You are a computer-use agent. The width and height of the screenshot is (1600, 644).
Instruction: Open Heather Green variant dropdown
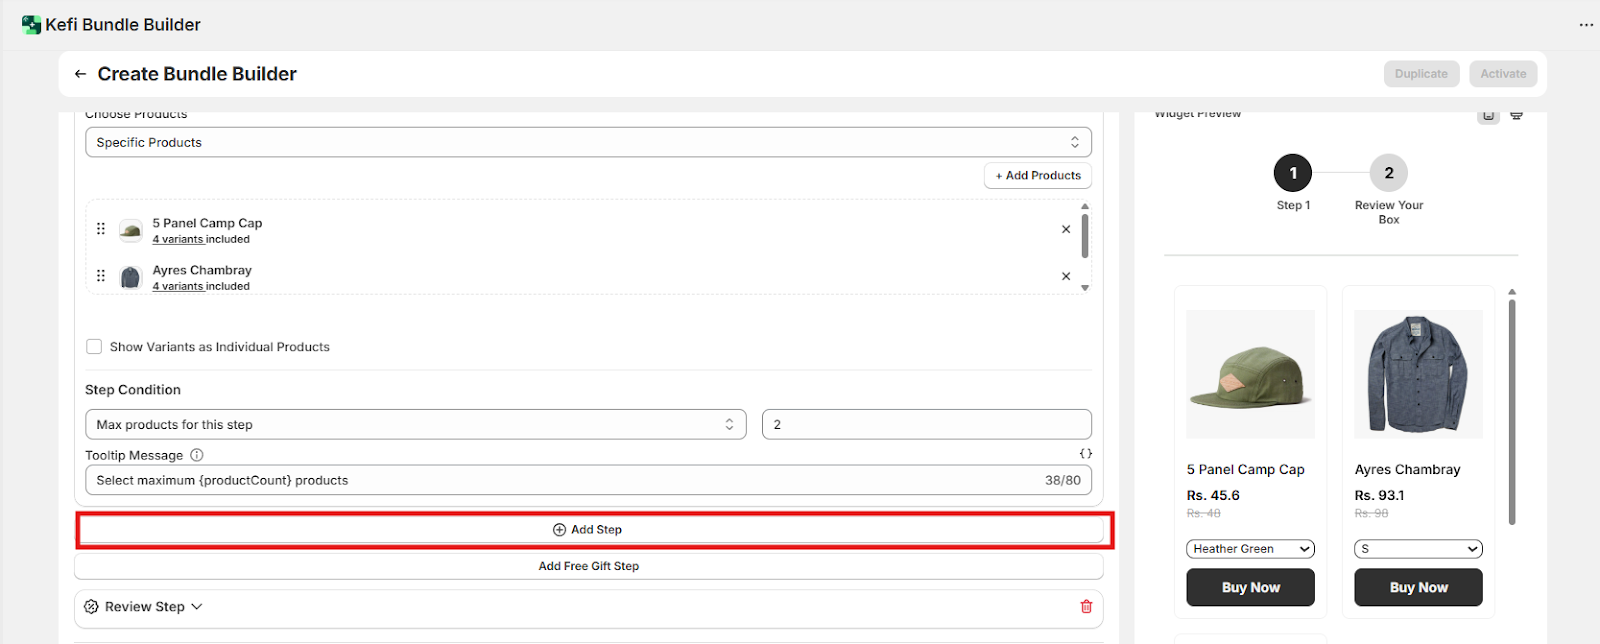click(x=1250, y=549)
